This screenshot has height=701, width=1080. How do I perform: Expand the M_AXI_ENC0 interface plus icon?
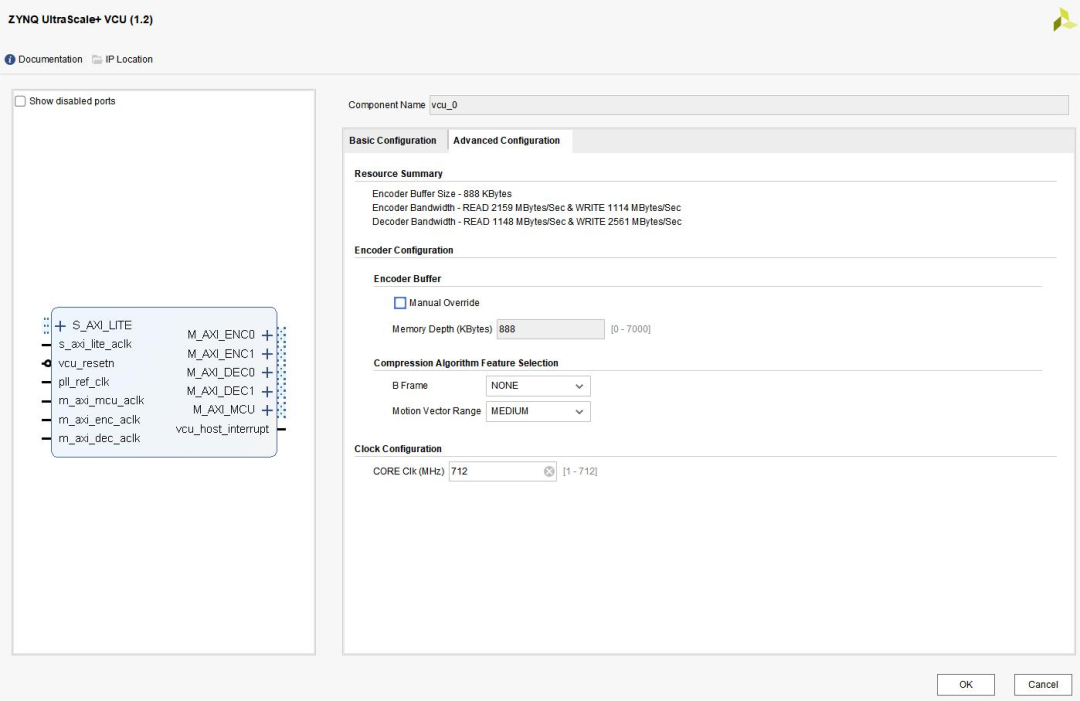pos(267,335)
